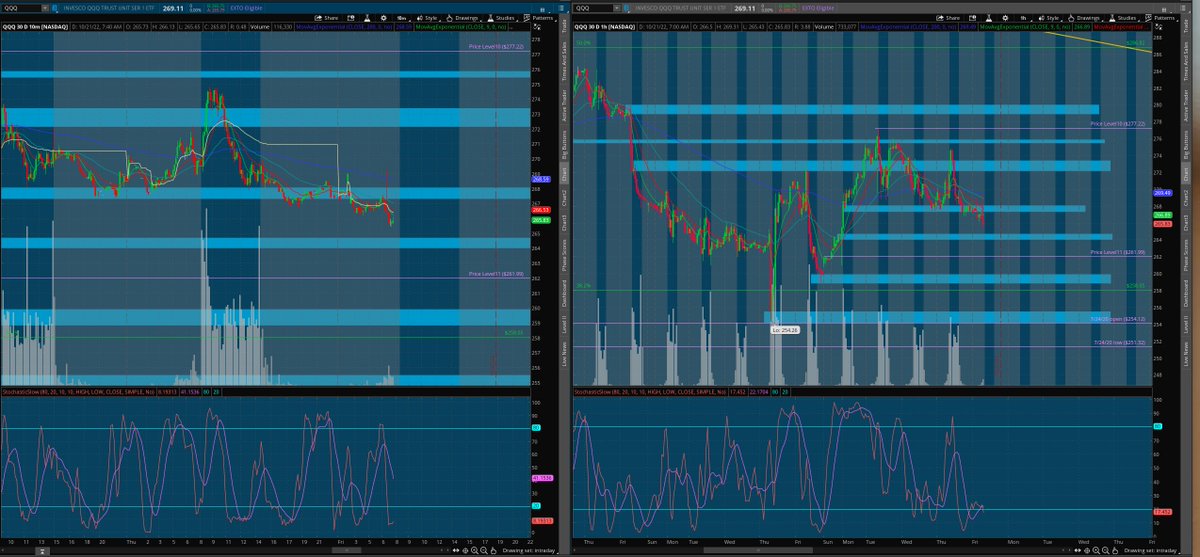The width and height of the screenshot is (1200, 557).
Task: Click the quick chart icon beside right Share
Action: (x=972, y=18)
